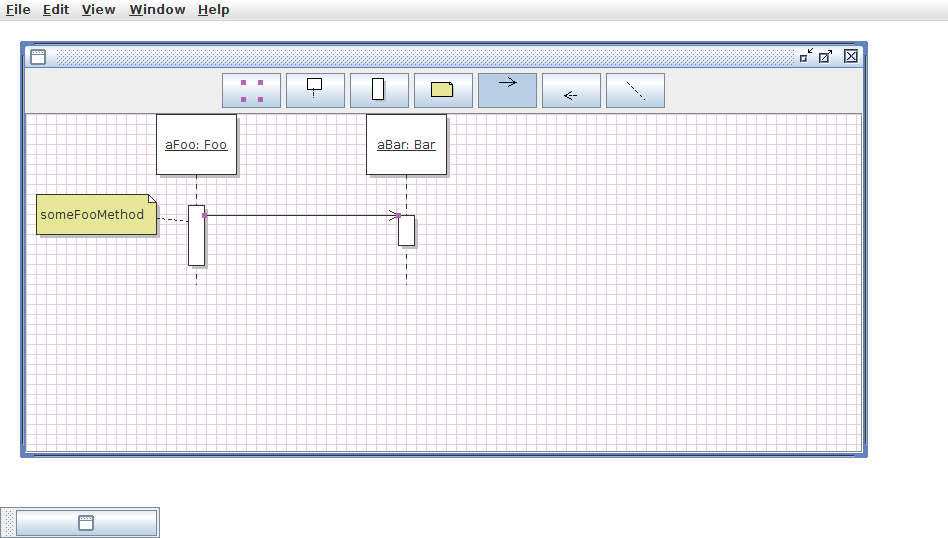Select the yellow note tool
This screenshot has width=948, height=538.
click(x=443, y=90)
